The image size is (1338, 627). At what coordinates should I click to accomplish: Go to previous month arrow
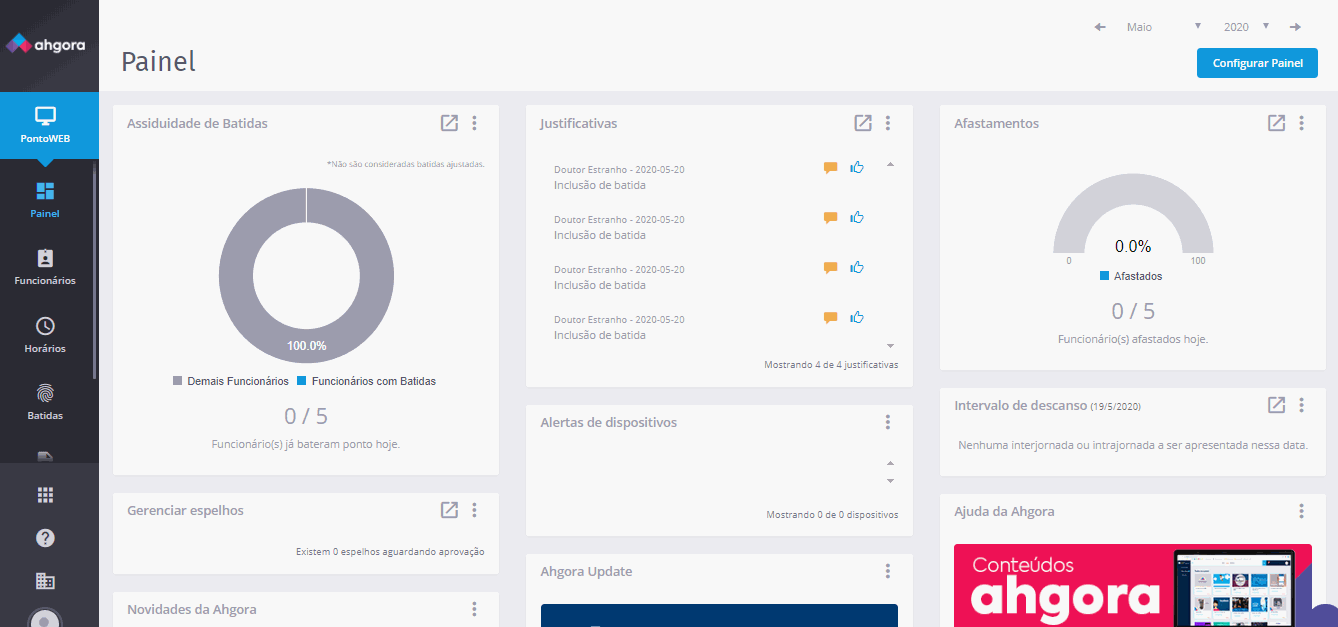pyautogui.click(x=1100, y=27)
